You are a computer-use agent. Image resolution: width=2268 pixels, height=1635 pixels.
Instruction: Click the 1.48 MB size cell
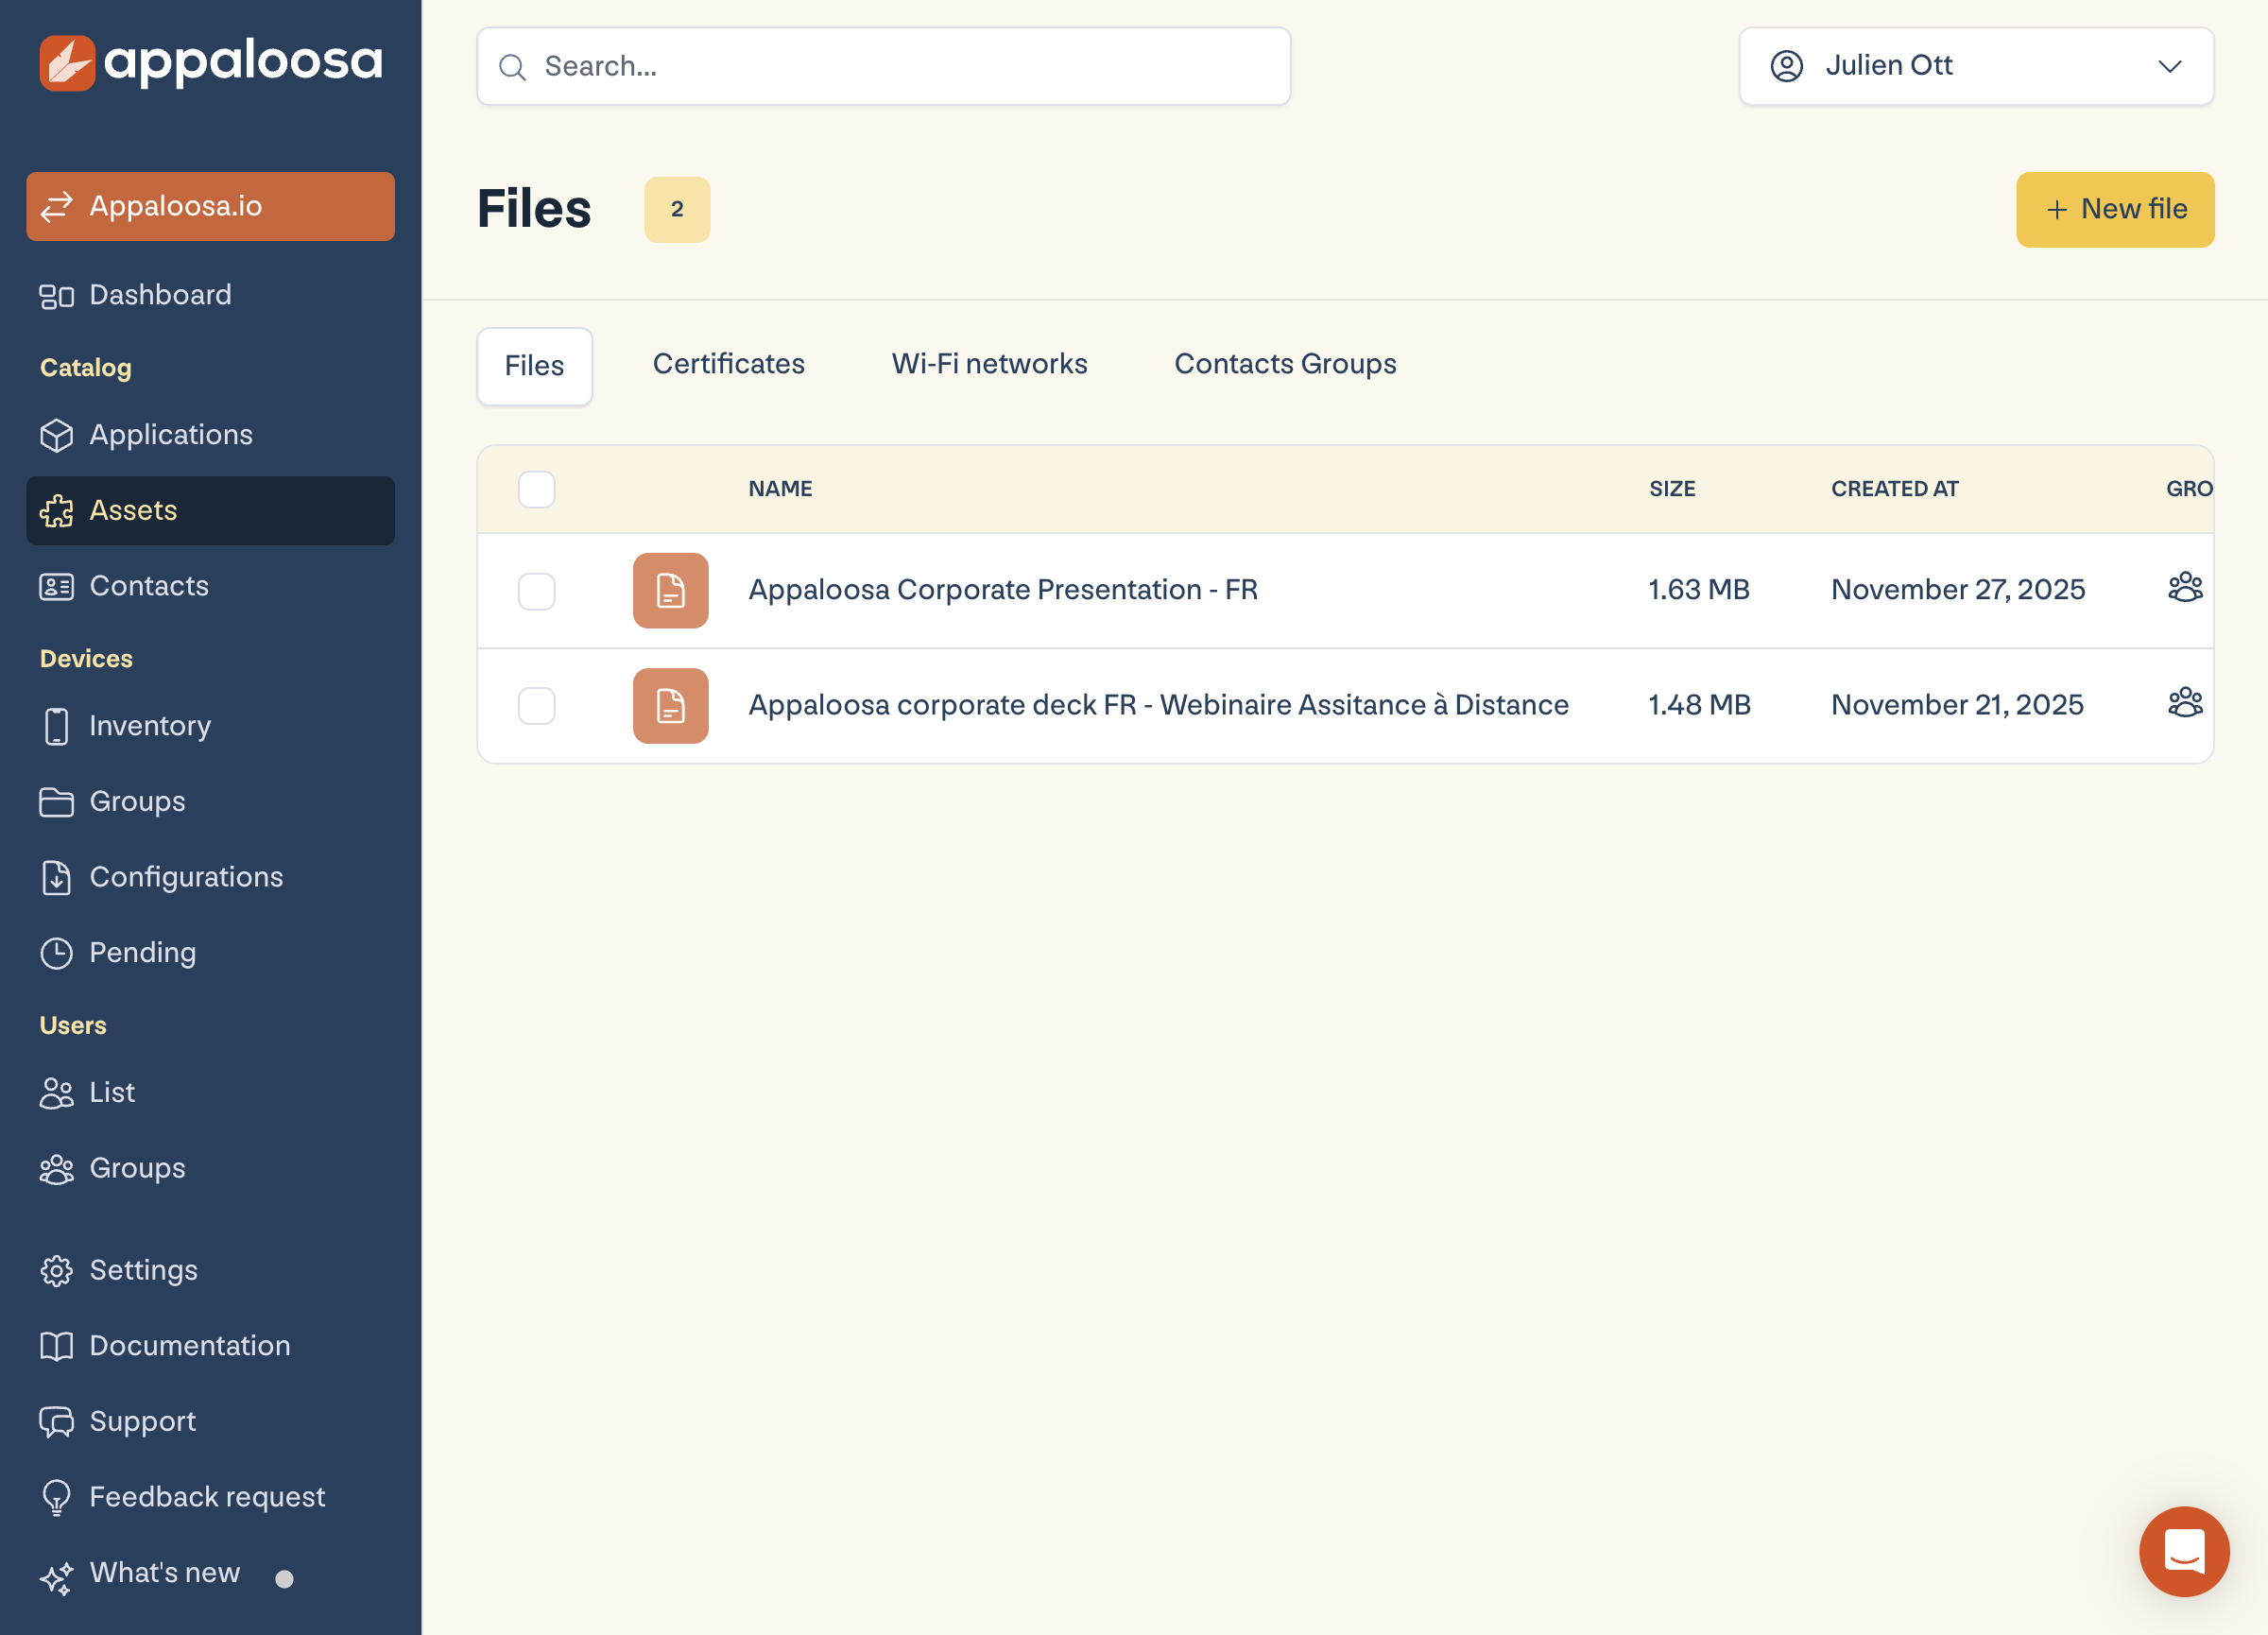tap(1699, 706)
